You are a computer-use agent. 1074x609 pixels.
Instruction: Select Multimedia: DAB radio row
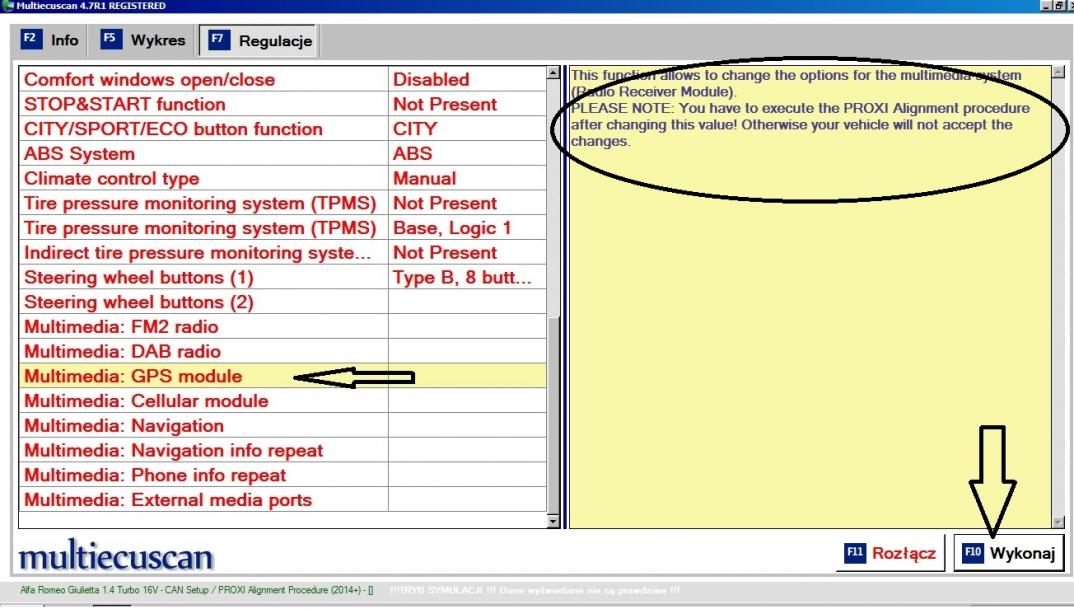point(282,351)
